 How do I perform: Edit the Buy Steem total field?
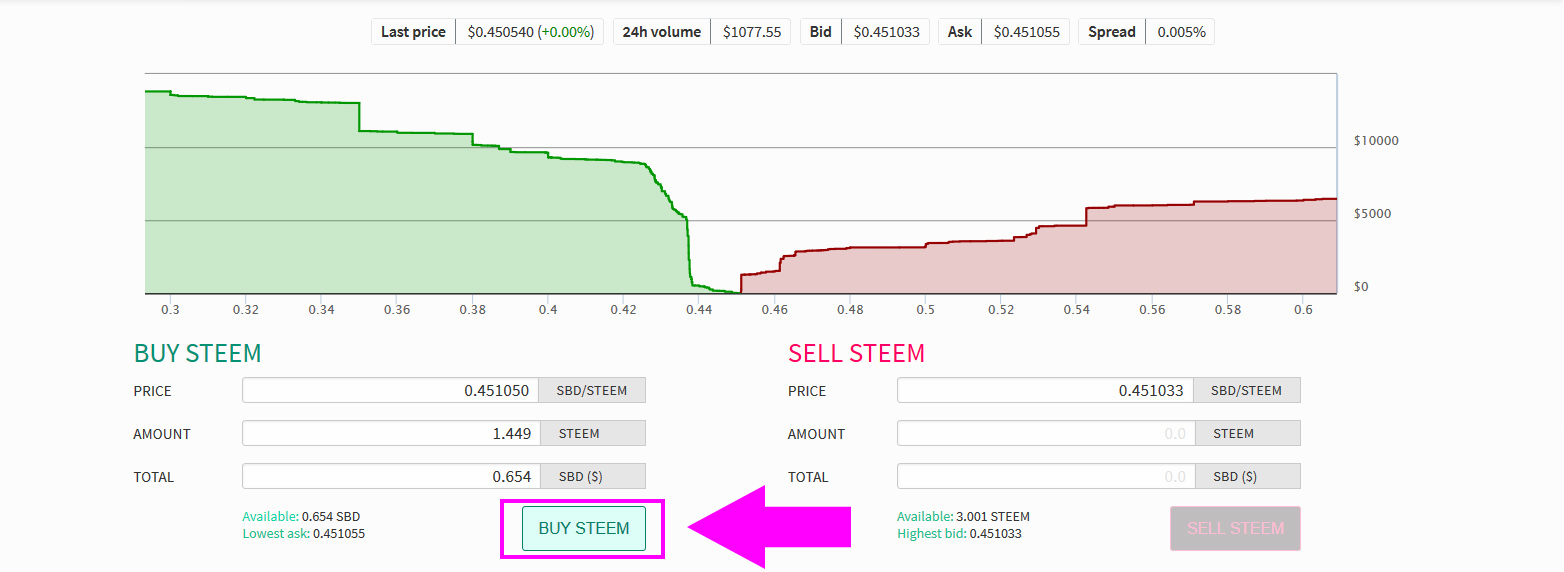click(x=391, y=476)
